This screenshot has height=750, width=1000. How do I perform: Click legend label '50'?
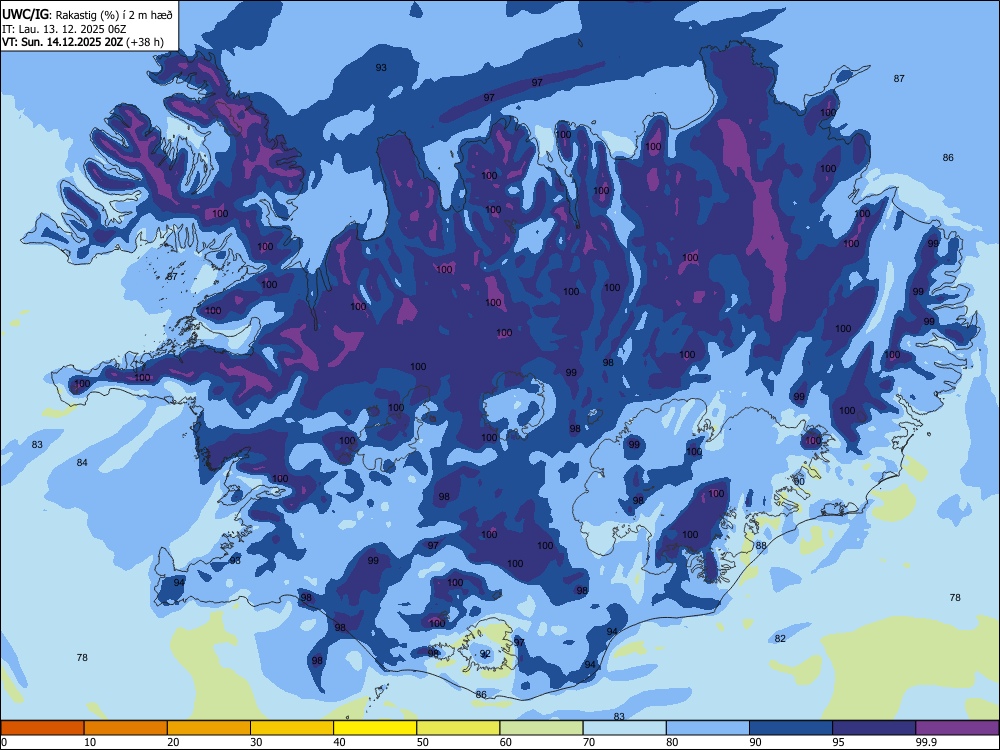tap(423, 742)
